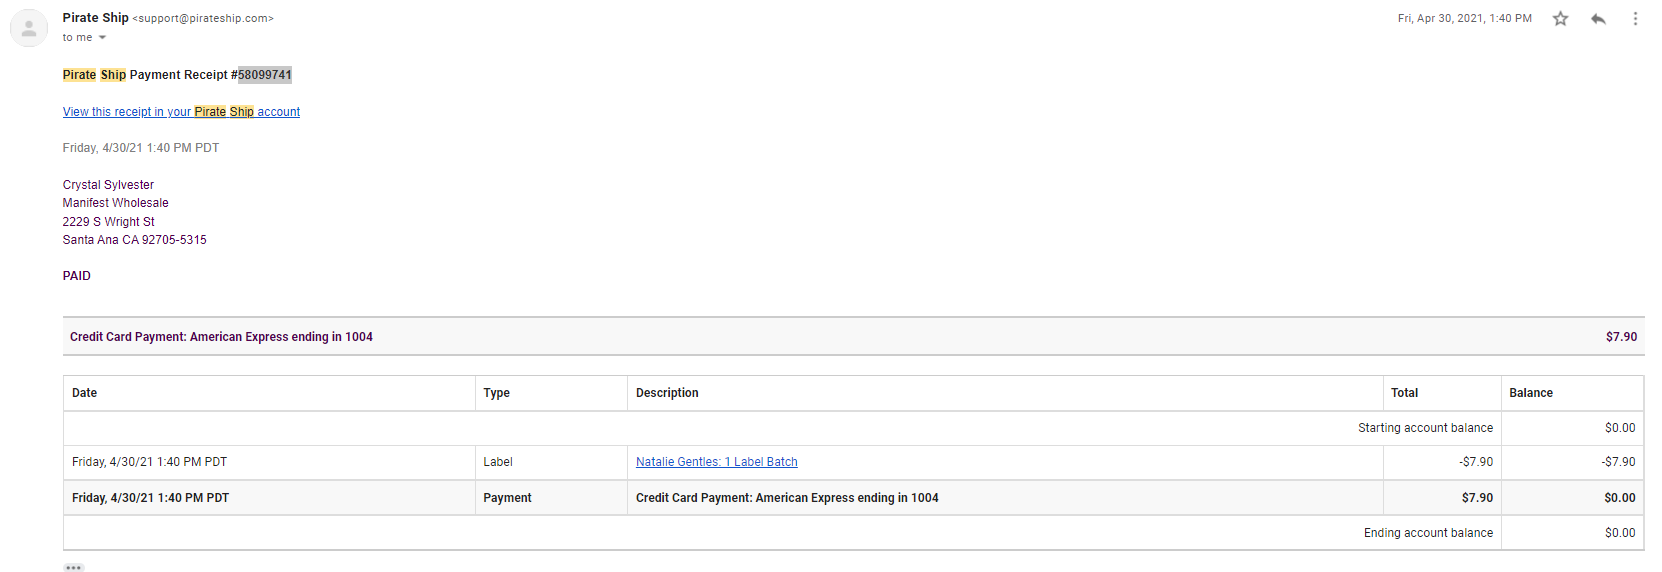The width and height of the screenshot is (1662, 572).
Task: Open the More options three-dot menu
Action: point(1635,19)
